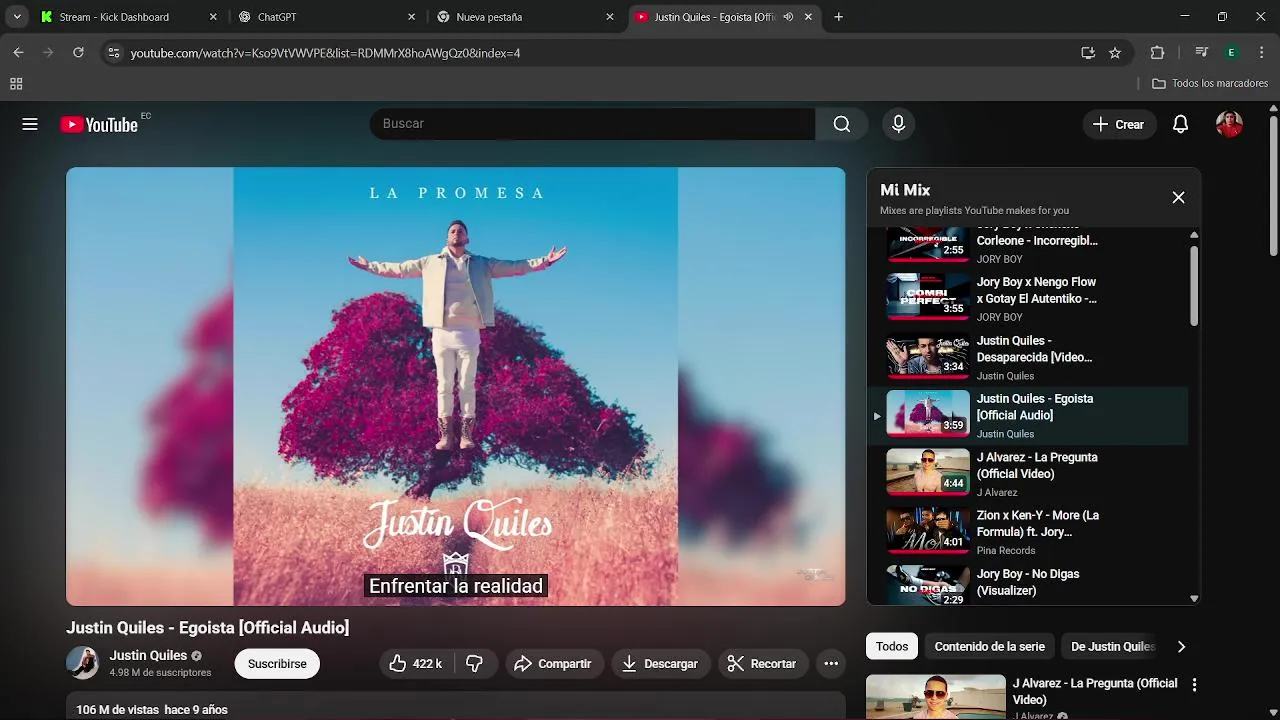The image size is (1280, 720).
Task: Open media controls in Chrome toolbar
Action: [x=1201, y=53]
